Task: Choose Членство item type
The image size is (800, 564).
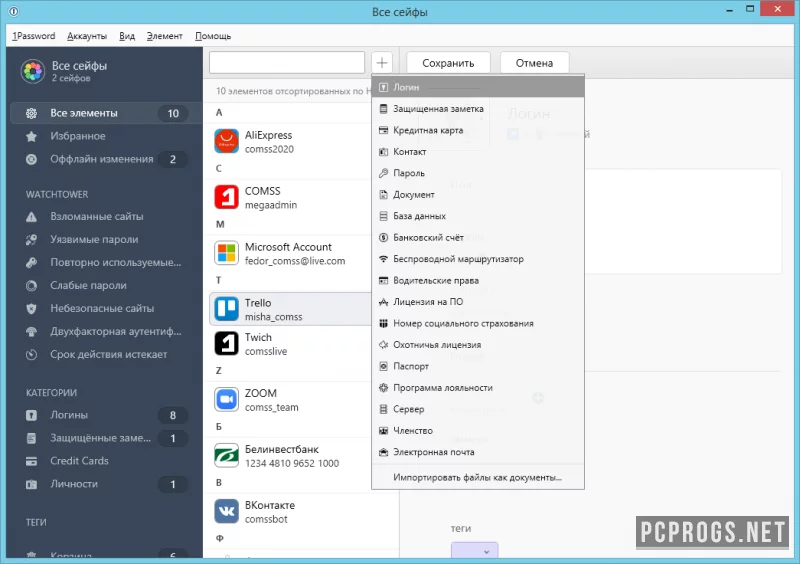Action: [x=478, y=430]
